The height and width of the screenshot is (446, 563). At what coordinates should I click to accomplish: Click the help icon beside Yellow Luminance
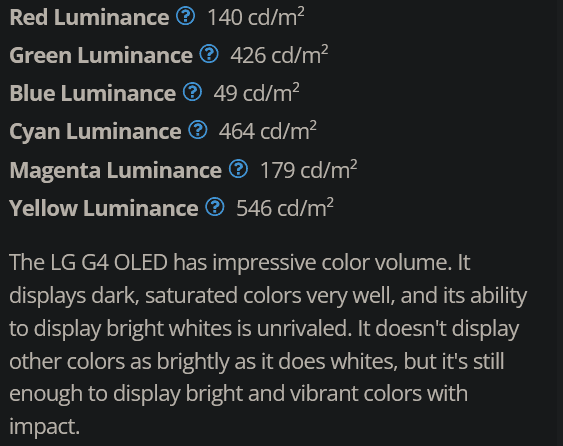point(215,207)
